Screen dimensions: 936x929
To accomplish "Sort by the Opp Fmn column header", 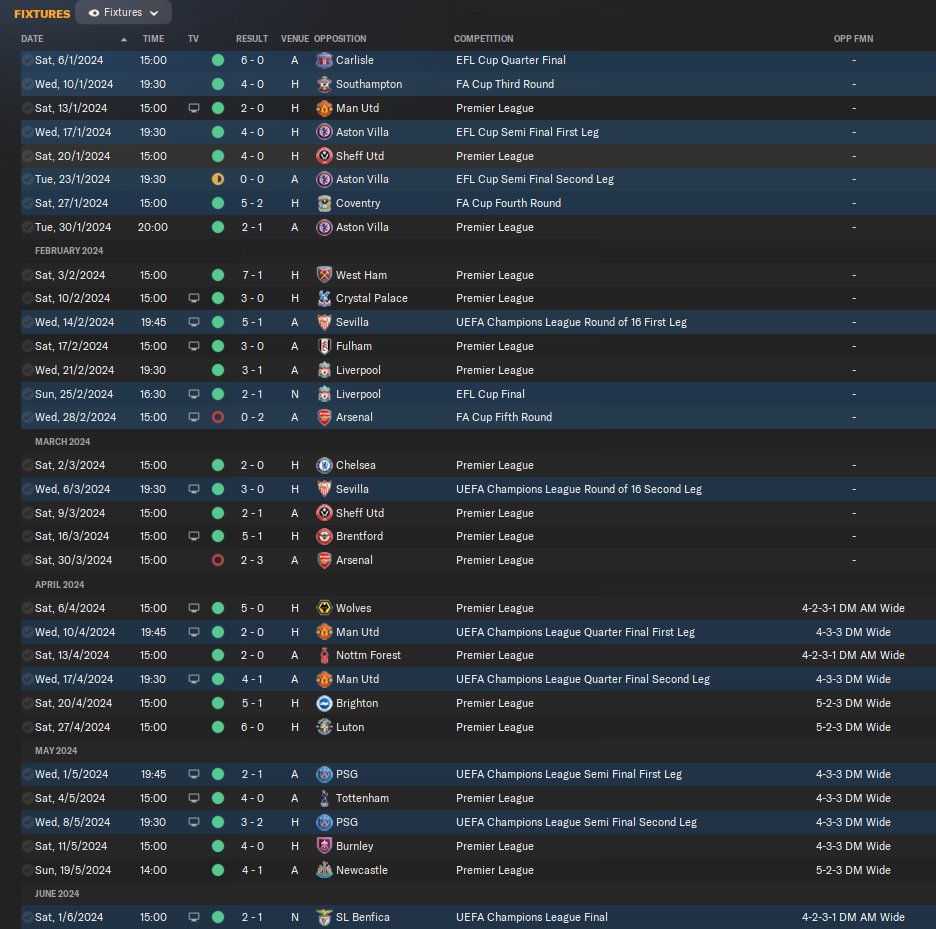I will 853,39.
